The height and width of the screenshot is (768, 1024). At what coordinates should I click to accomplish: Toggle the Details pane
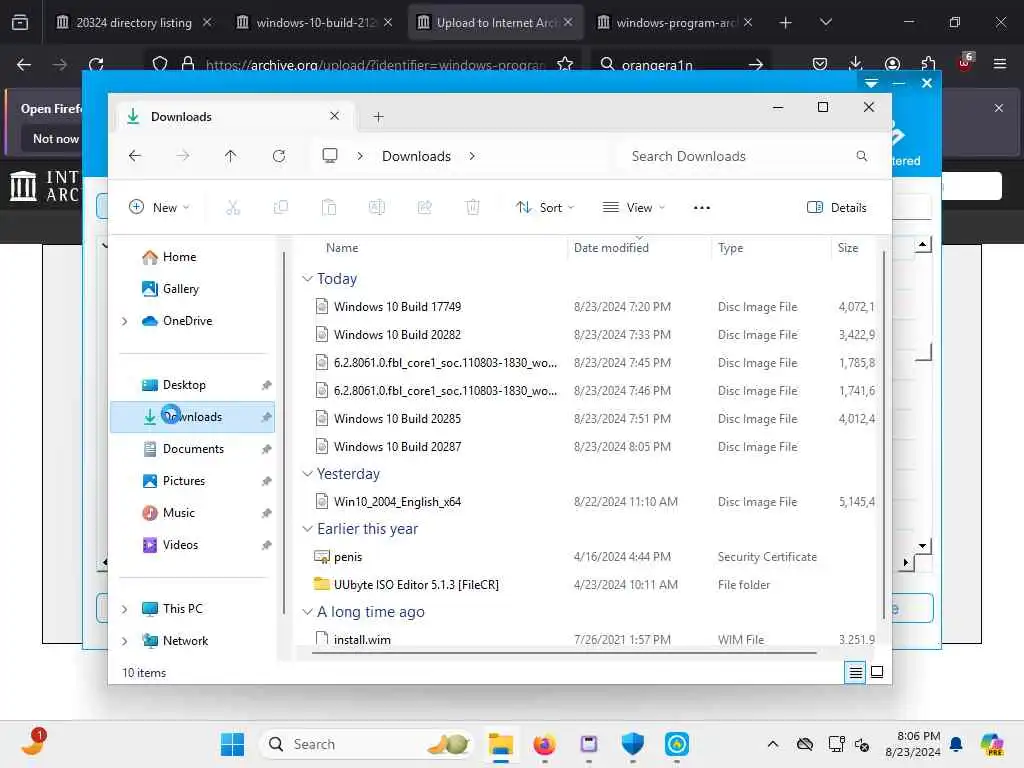(x=837, y=208)
